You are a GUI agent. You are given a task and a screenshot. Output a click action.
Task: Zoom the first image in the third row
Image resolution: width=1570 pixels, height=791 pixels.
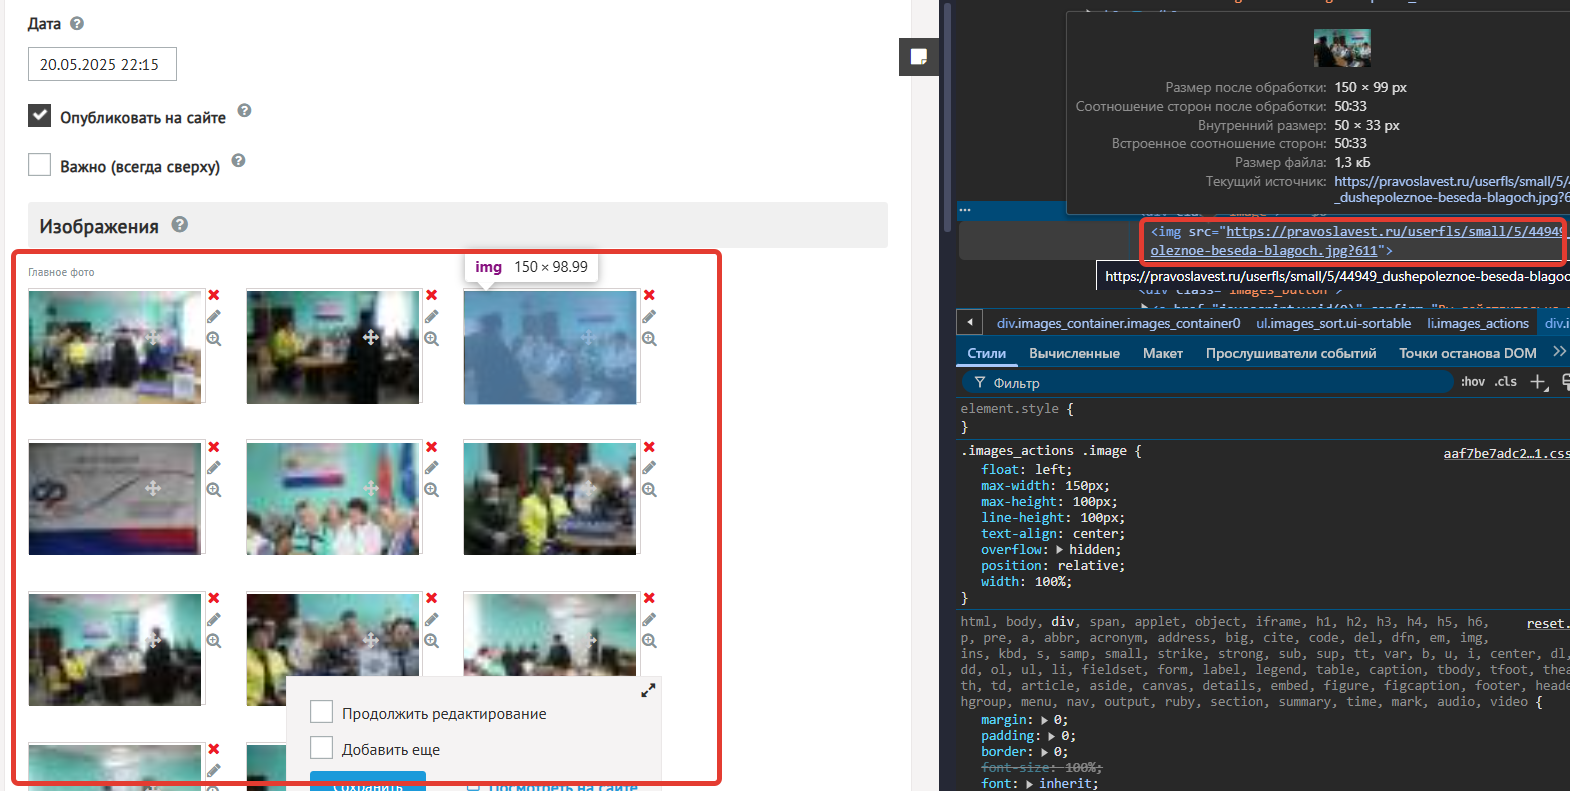point(214,641)
